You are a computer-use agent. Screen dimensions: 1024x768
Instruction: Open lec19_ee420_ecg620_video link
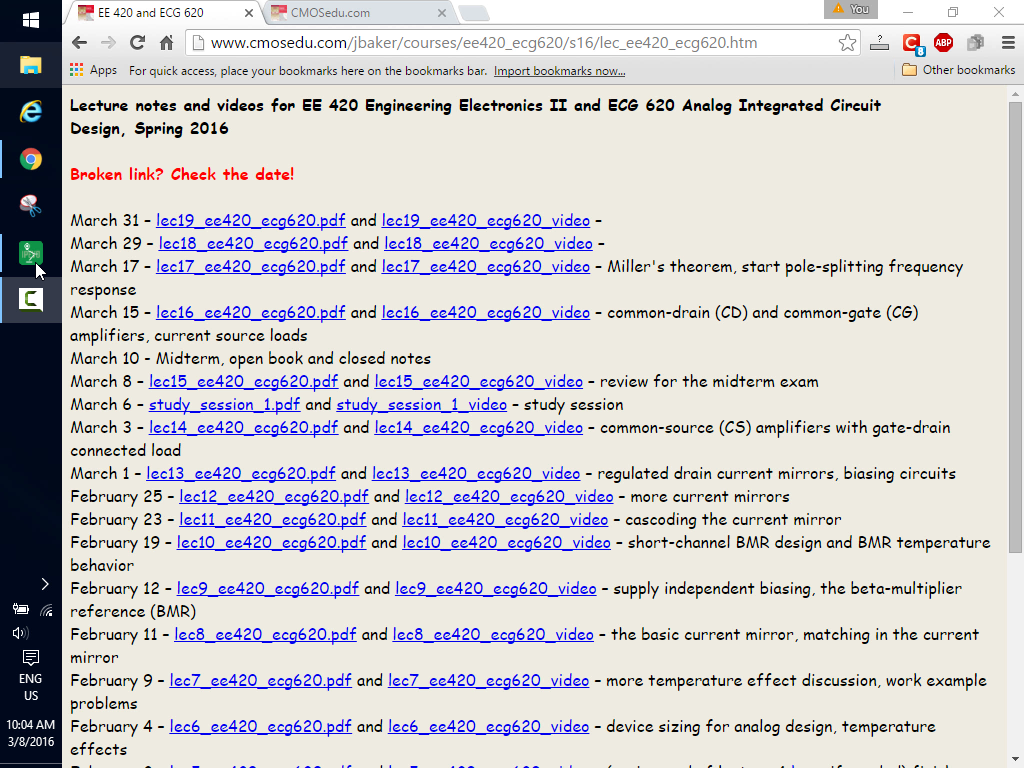pyautogui.click(x=486, y=221)
